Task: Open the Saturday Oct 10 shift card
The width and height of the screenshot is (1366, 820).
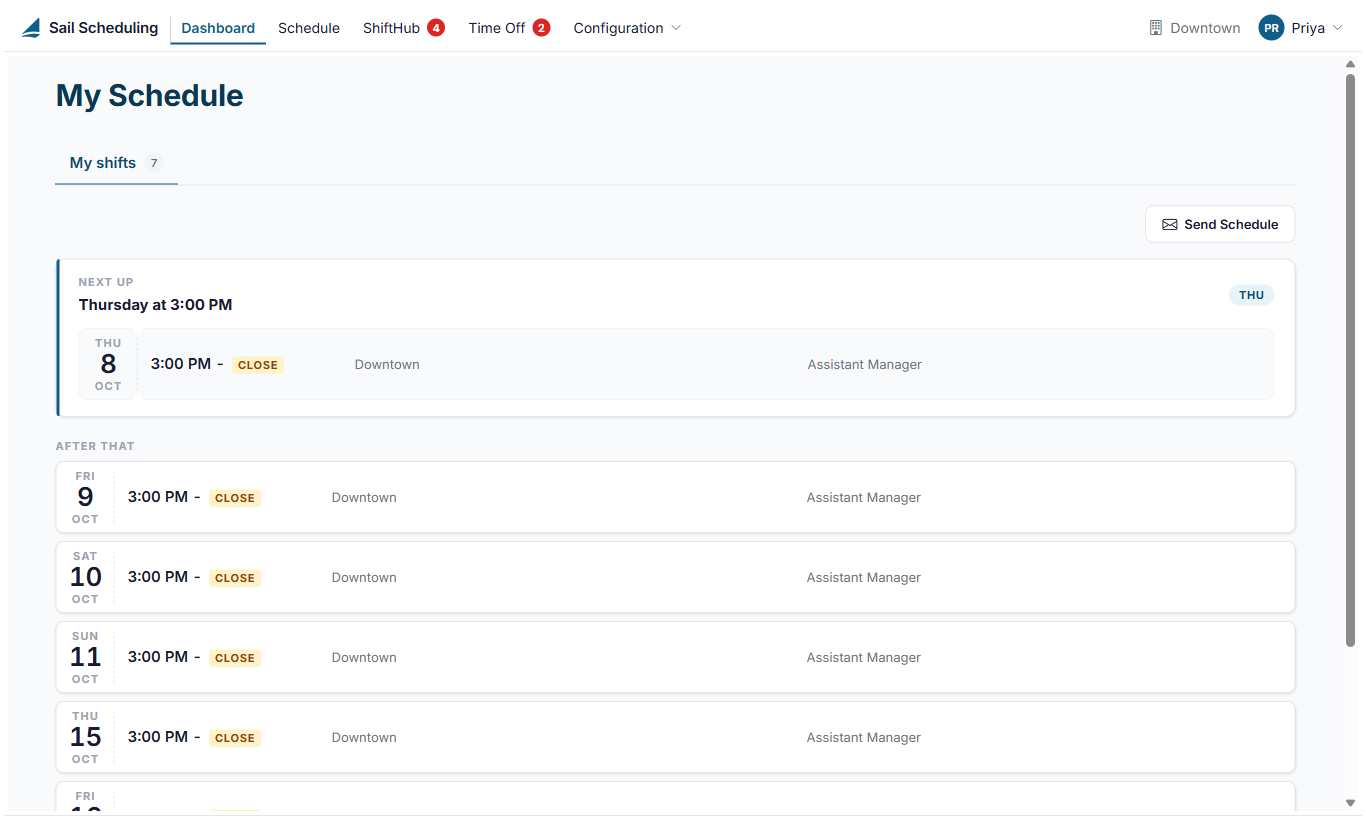Action: pyautogui.click(x=675, y=577)
